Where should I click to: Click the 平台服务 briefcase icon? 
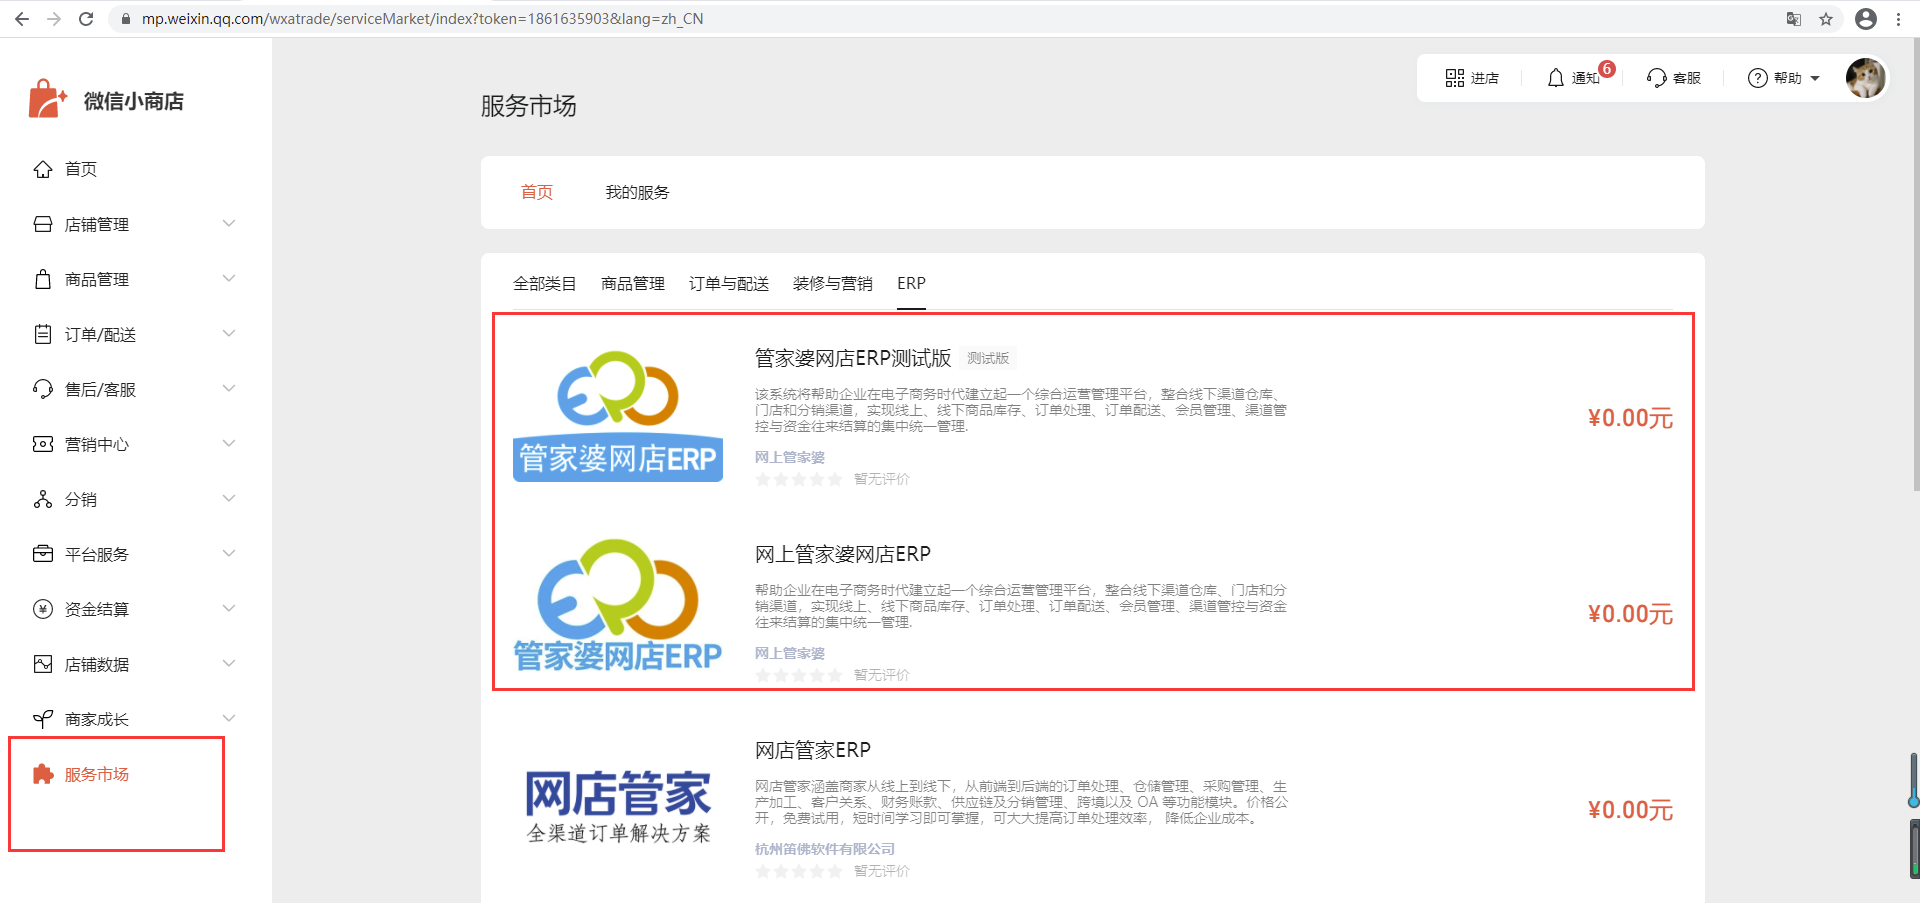43,554
